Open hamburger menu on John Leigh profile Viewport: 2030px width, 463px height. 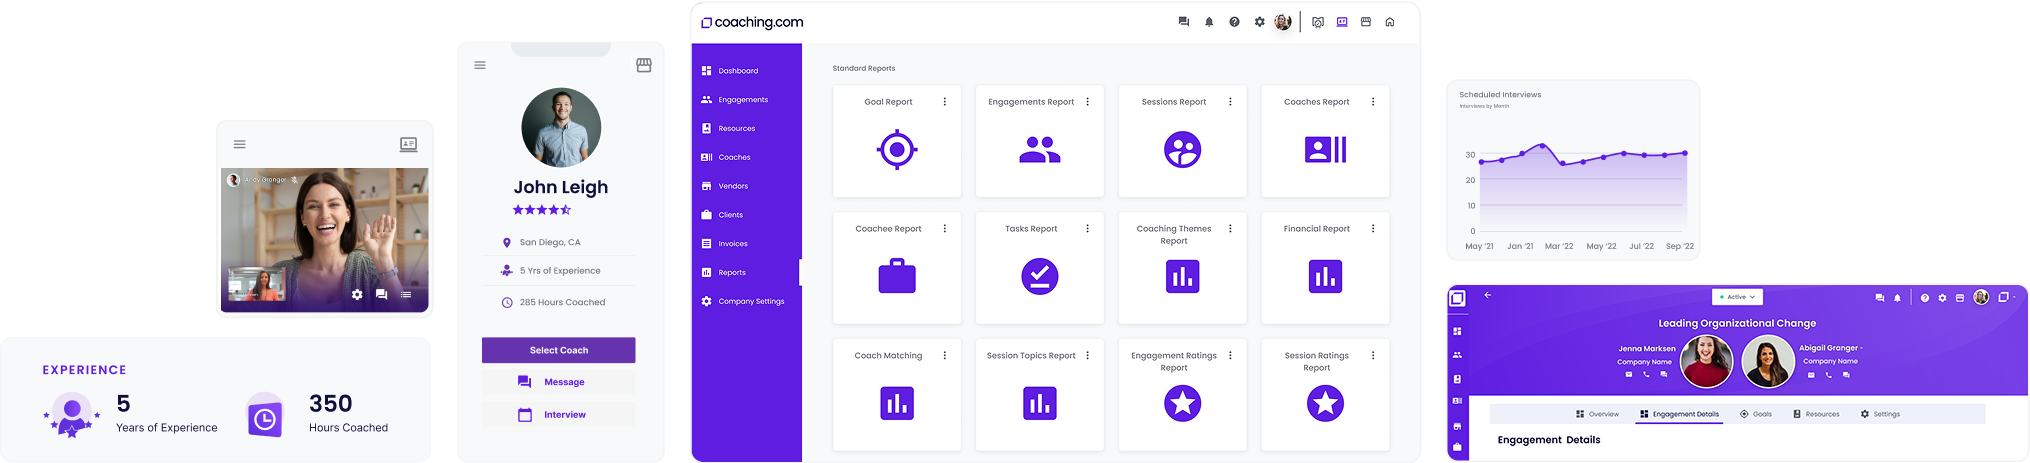[480, 65]
